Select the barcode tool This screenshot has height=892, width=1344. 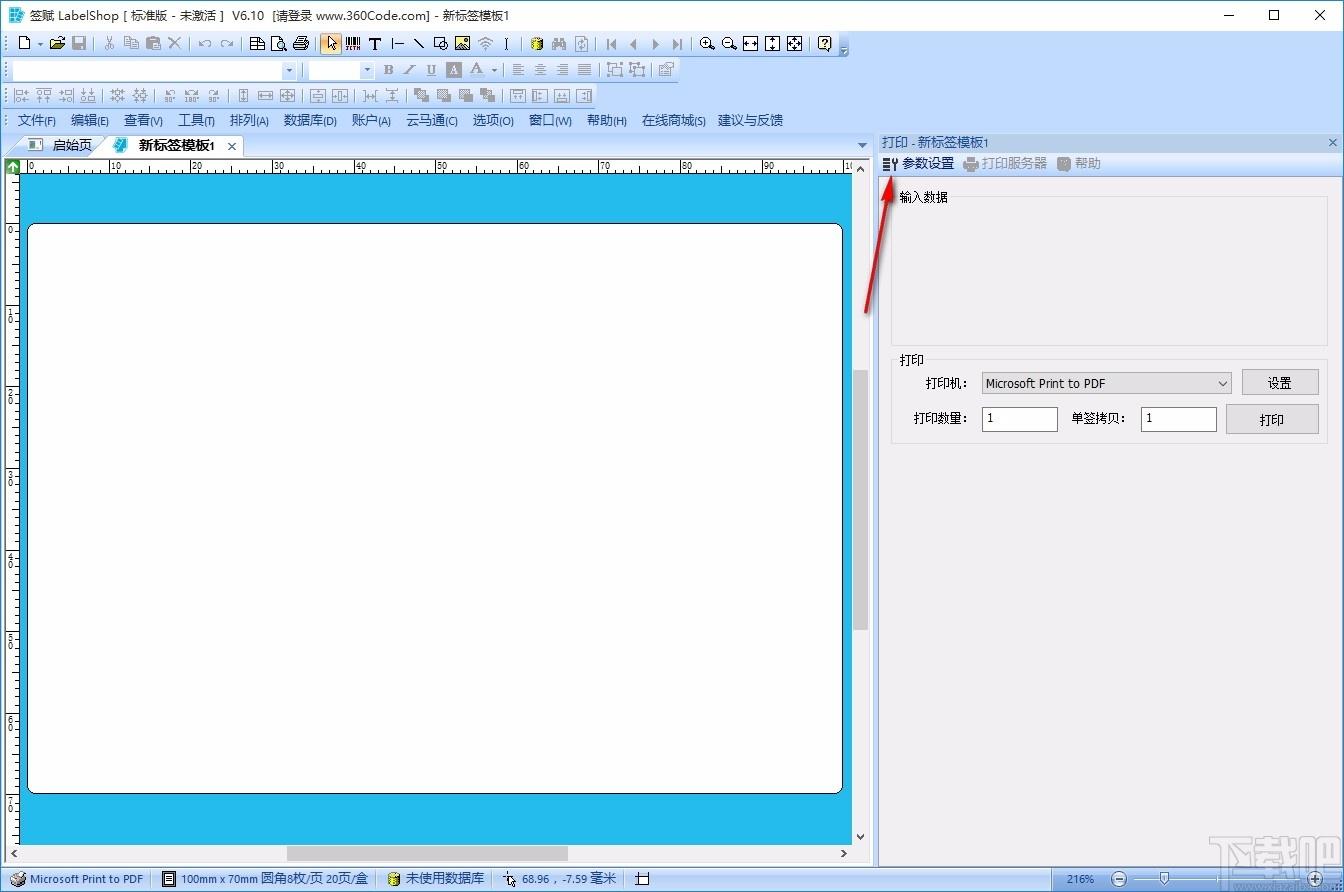353,43
